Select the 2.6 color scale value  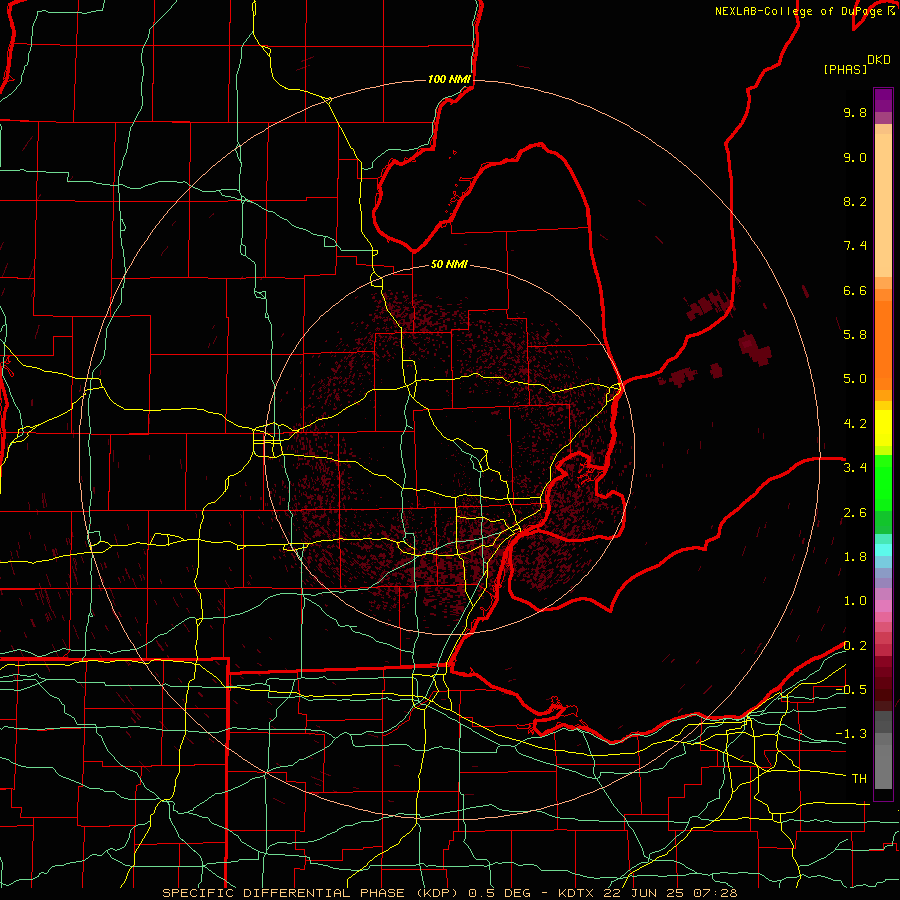[855, 513]
